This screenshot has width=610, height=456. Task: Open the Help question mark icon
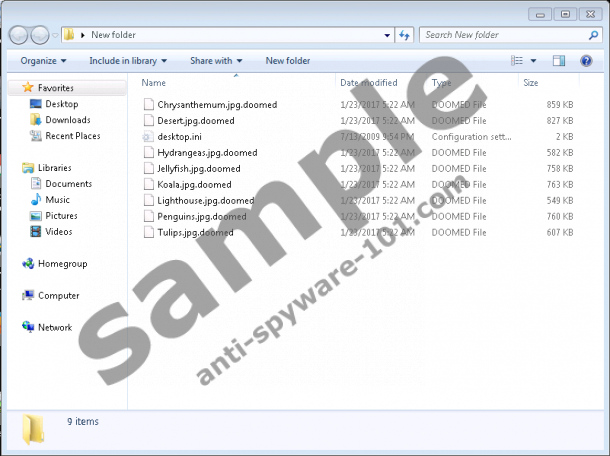[x=586, y=61]
